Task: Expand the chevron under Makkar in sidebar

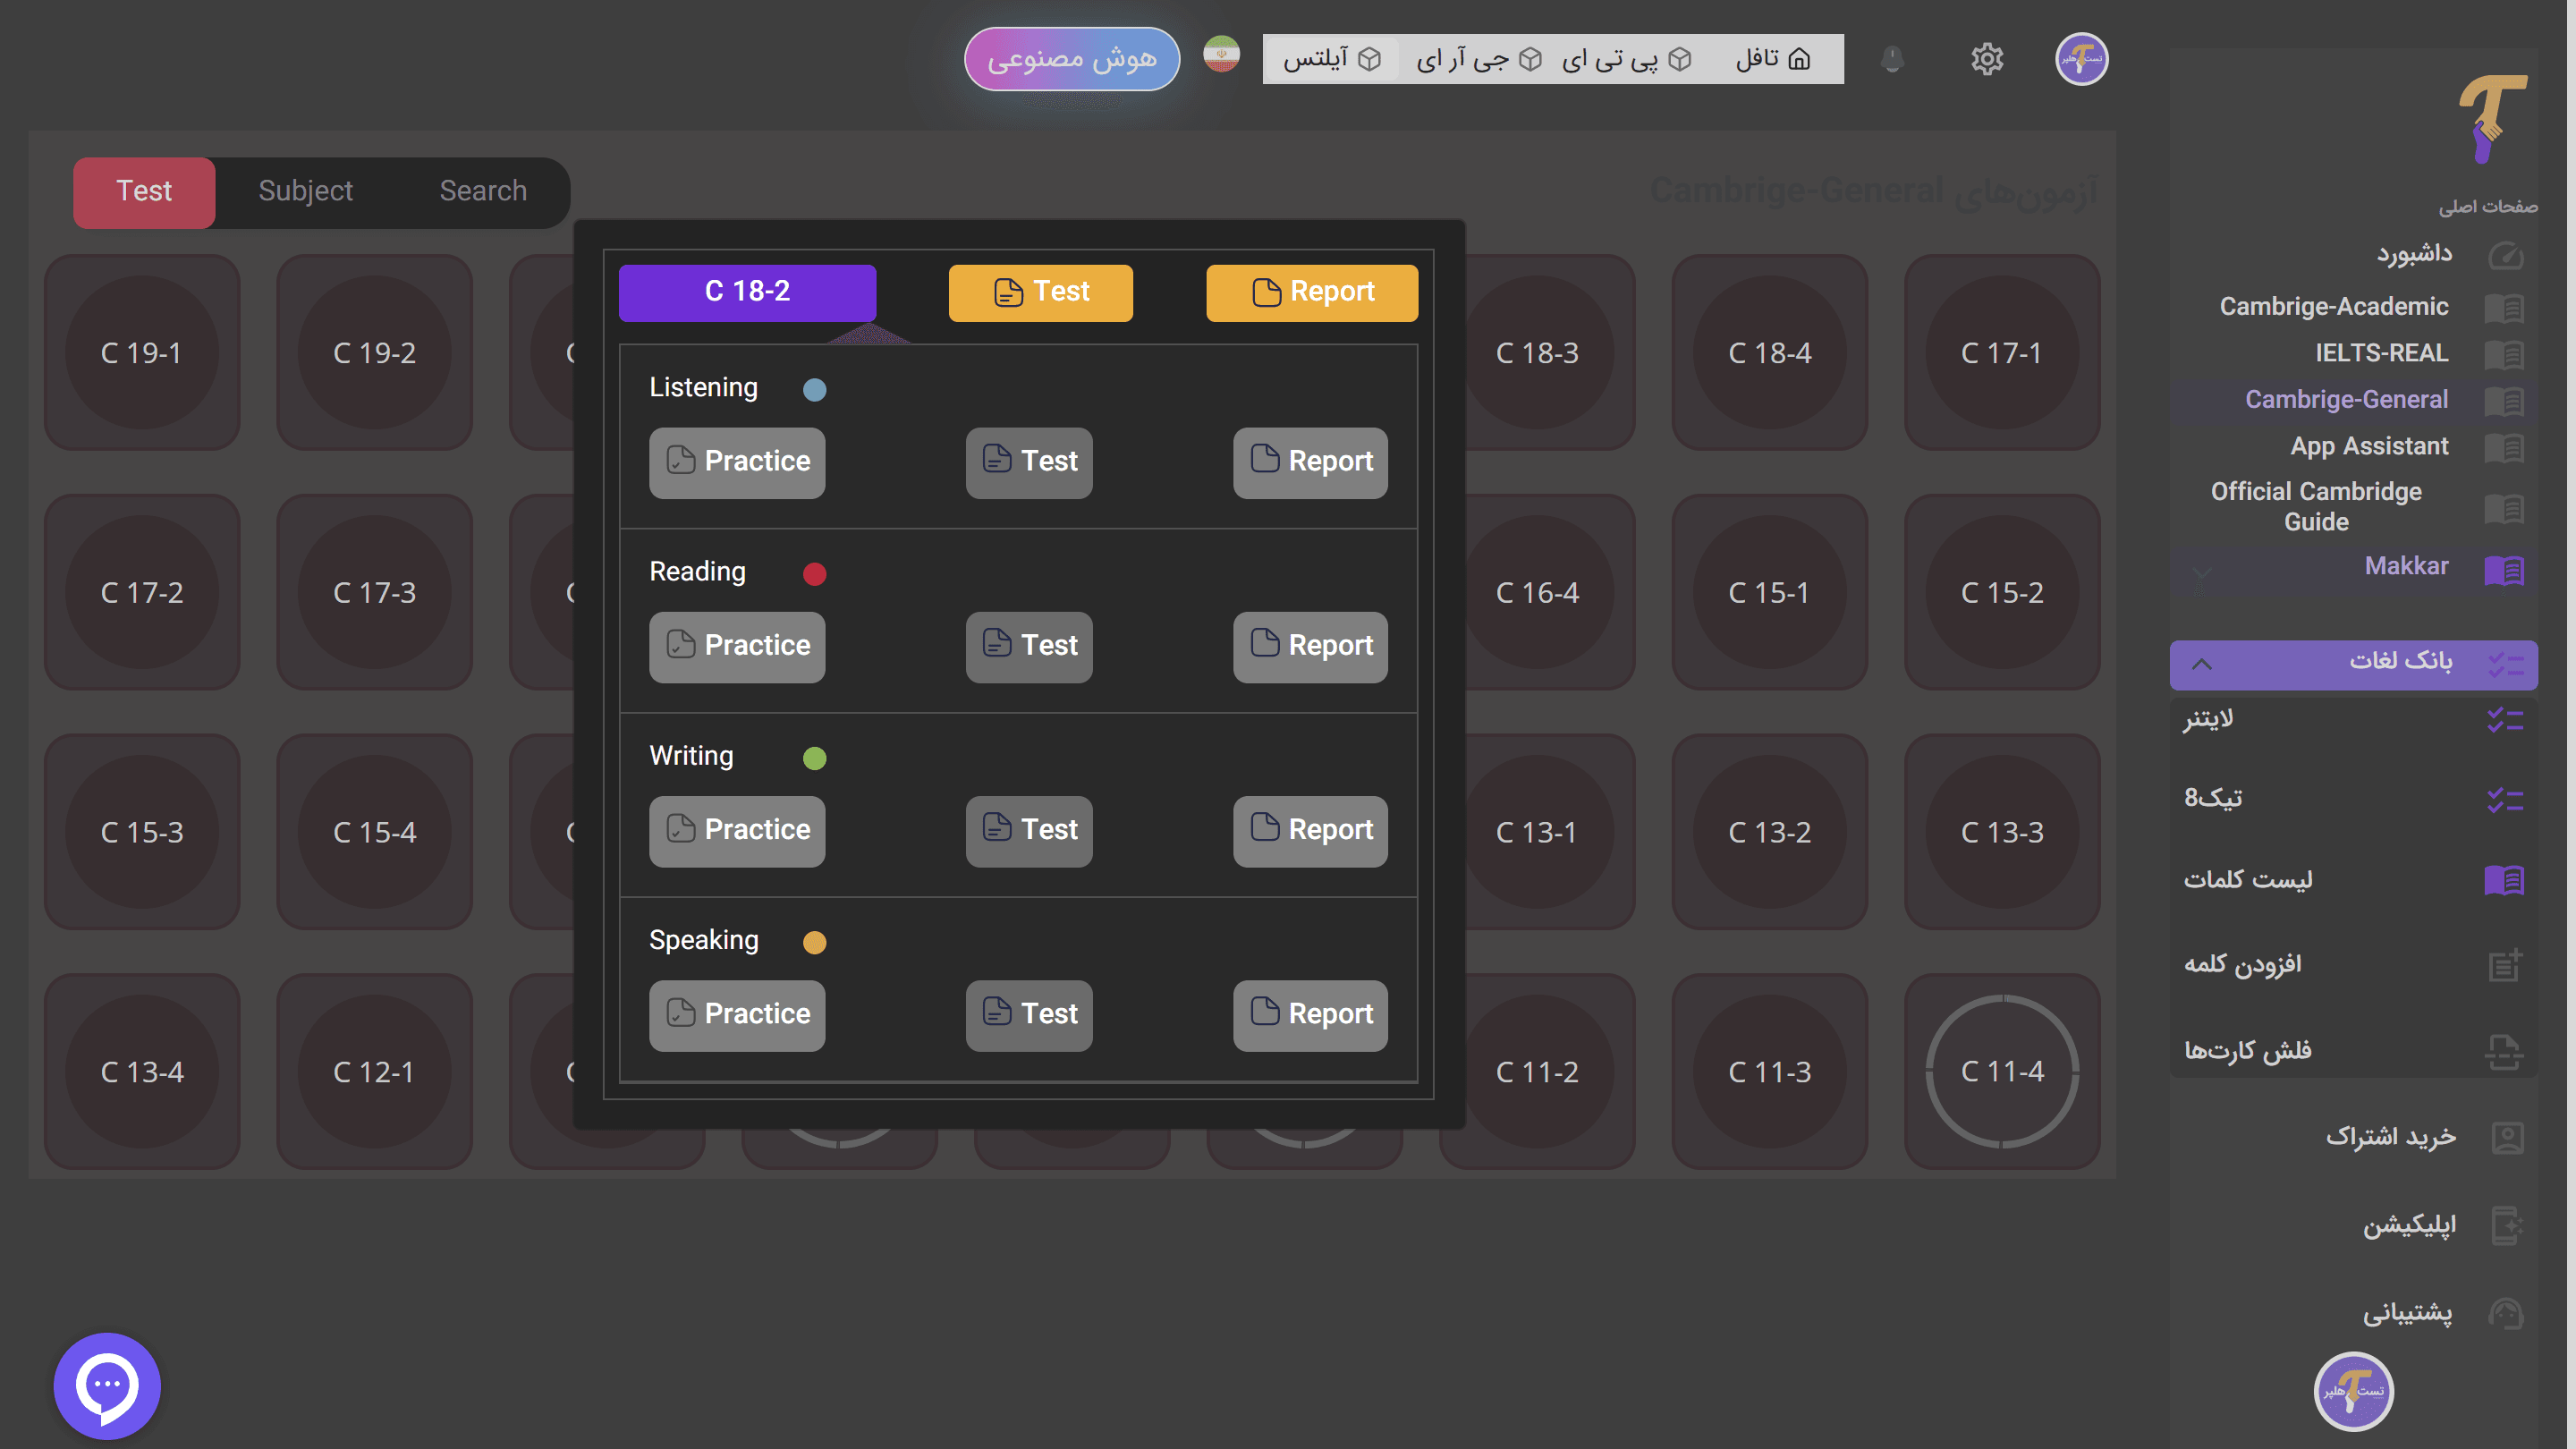Action: (x=2200, y=573)
